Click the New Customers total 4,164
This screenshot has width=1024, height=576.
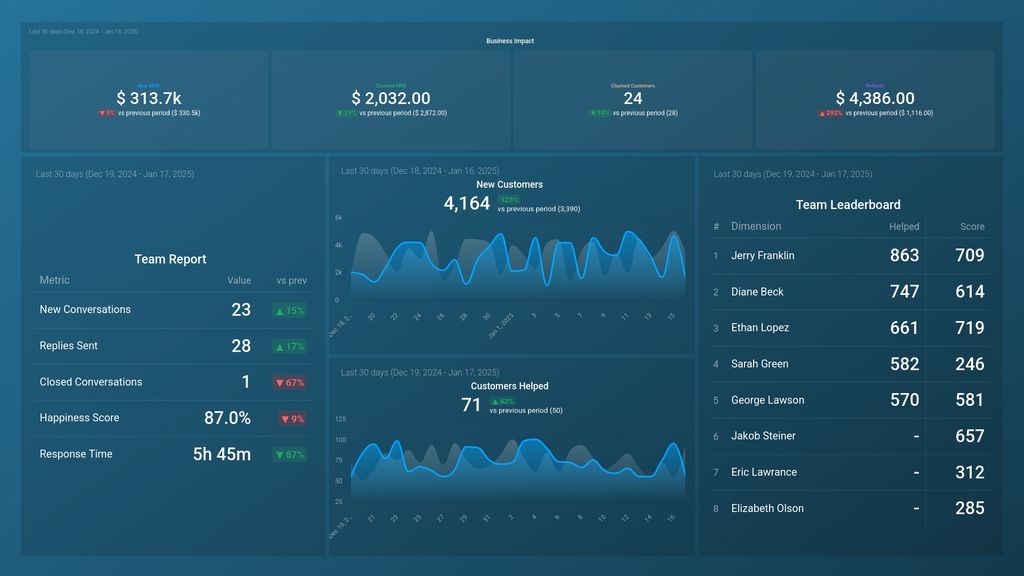[x=467, y=204]
